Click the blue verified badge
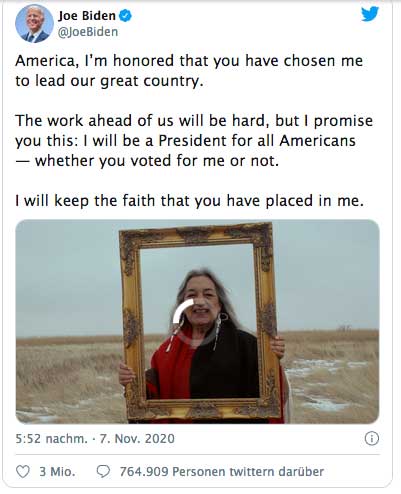The width and height of the screenshot is (401, 494). click(x=125, y=16)
